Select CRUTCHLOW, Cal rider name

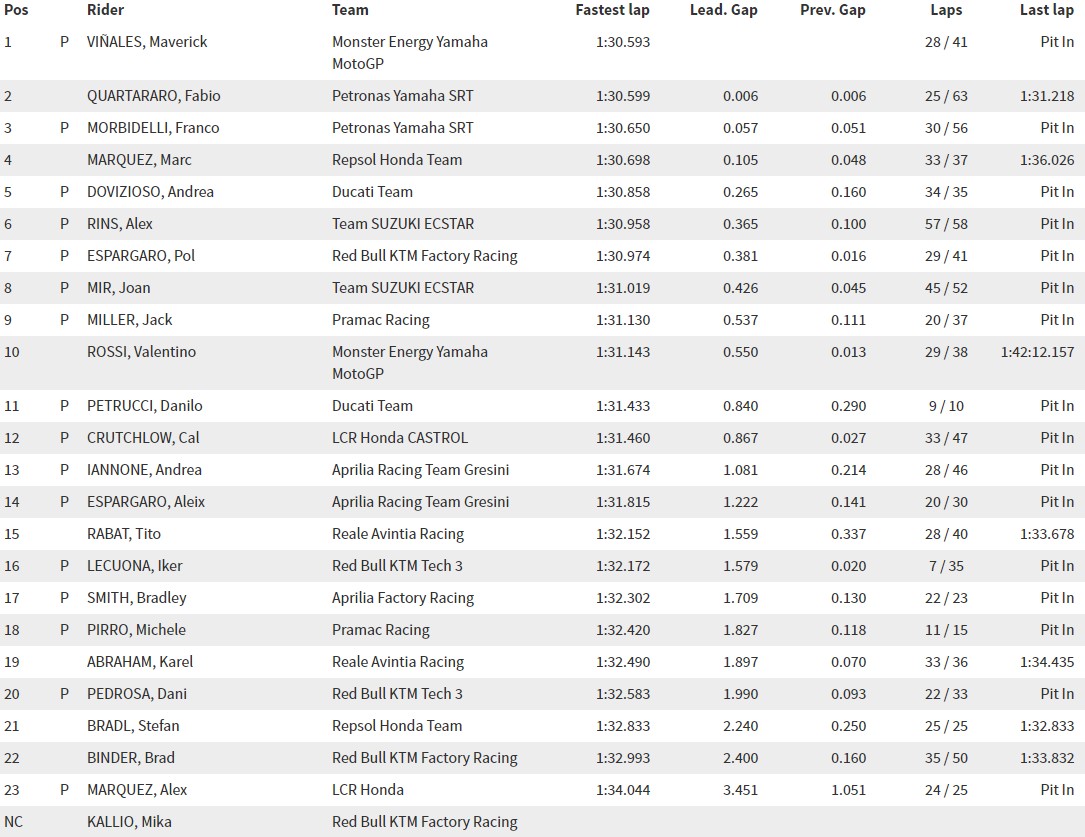143,438
